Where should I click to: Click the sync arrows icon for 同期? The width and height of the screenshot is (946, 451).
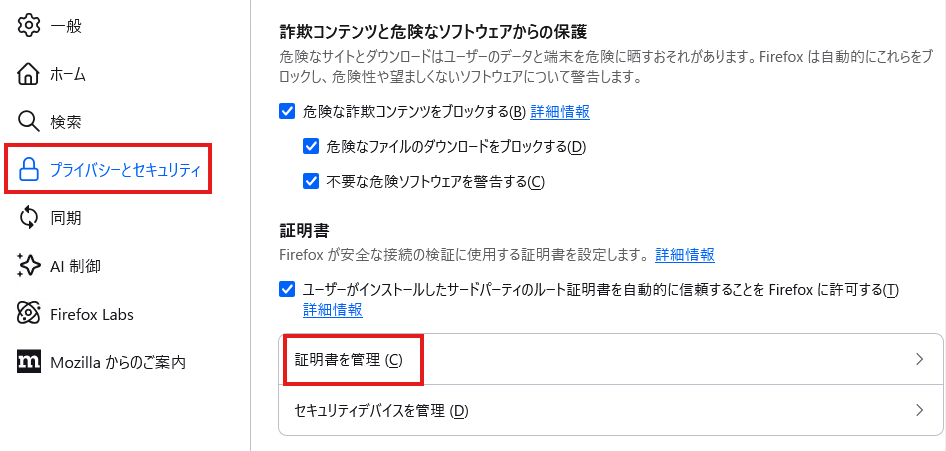point(28,218)
